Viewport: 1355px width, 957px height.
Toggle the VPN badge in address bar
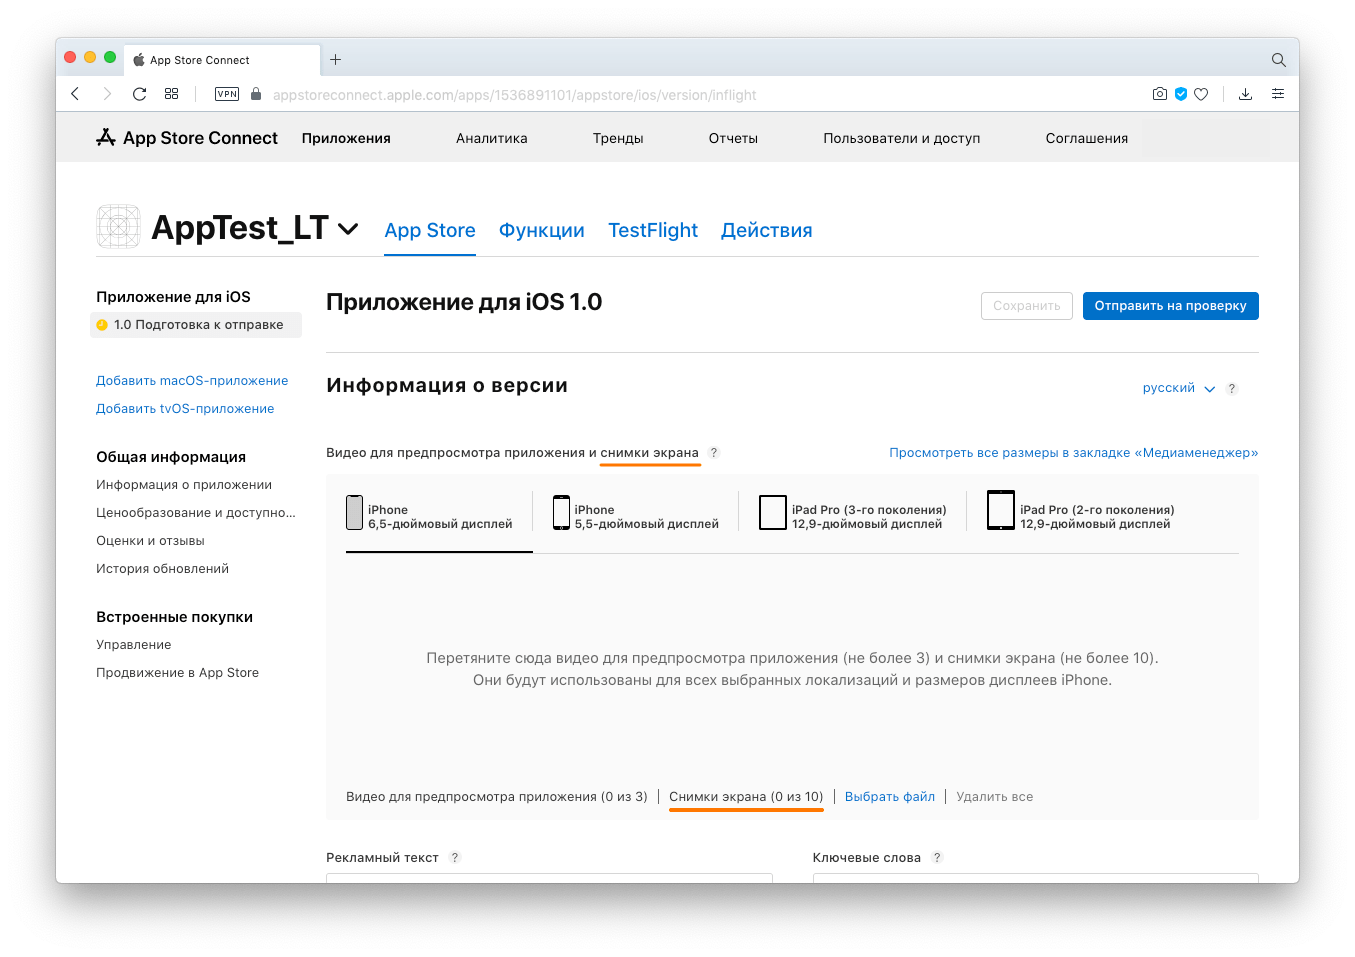[227, 94]
